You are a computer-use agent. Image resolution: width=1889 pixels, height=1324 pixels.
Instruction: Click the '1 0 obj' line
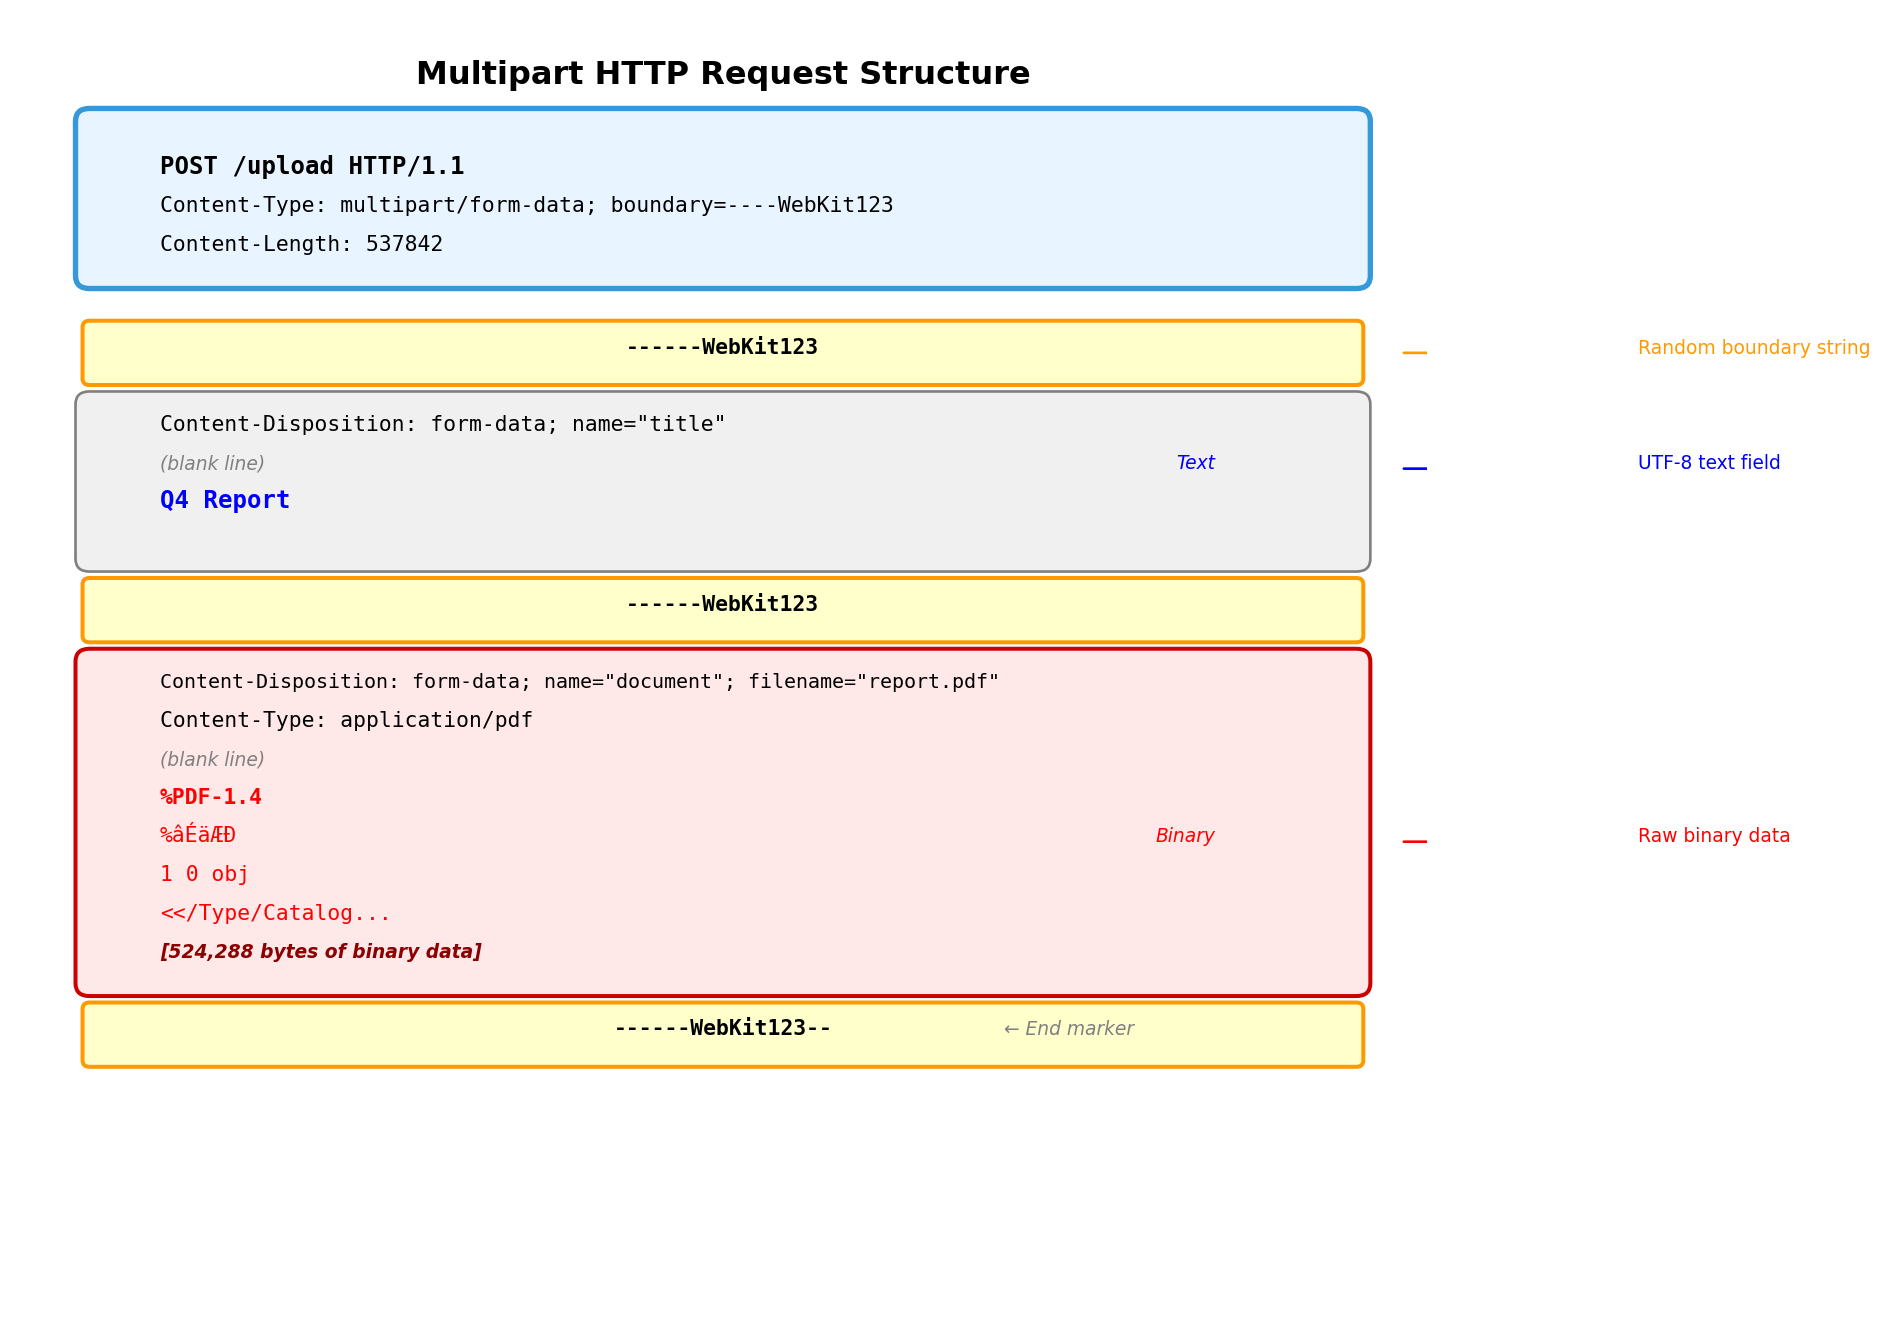[x=204, y=874]
